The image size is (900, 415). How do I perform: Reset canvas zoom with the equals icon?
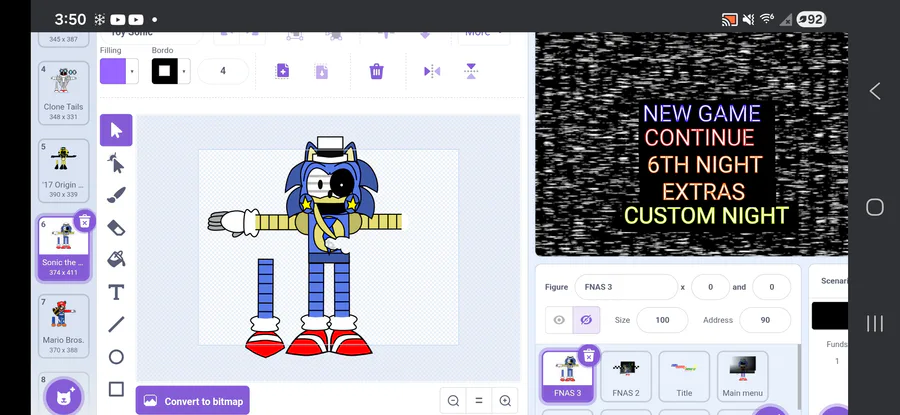[x=479, y=401]
